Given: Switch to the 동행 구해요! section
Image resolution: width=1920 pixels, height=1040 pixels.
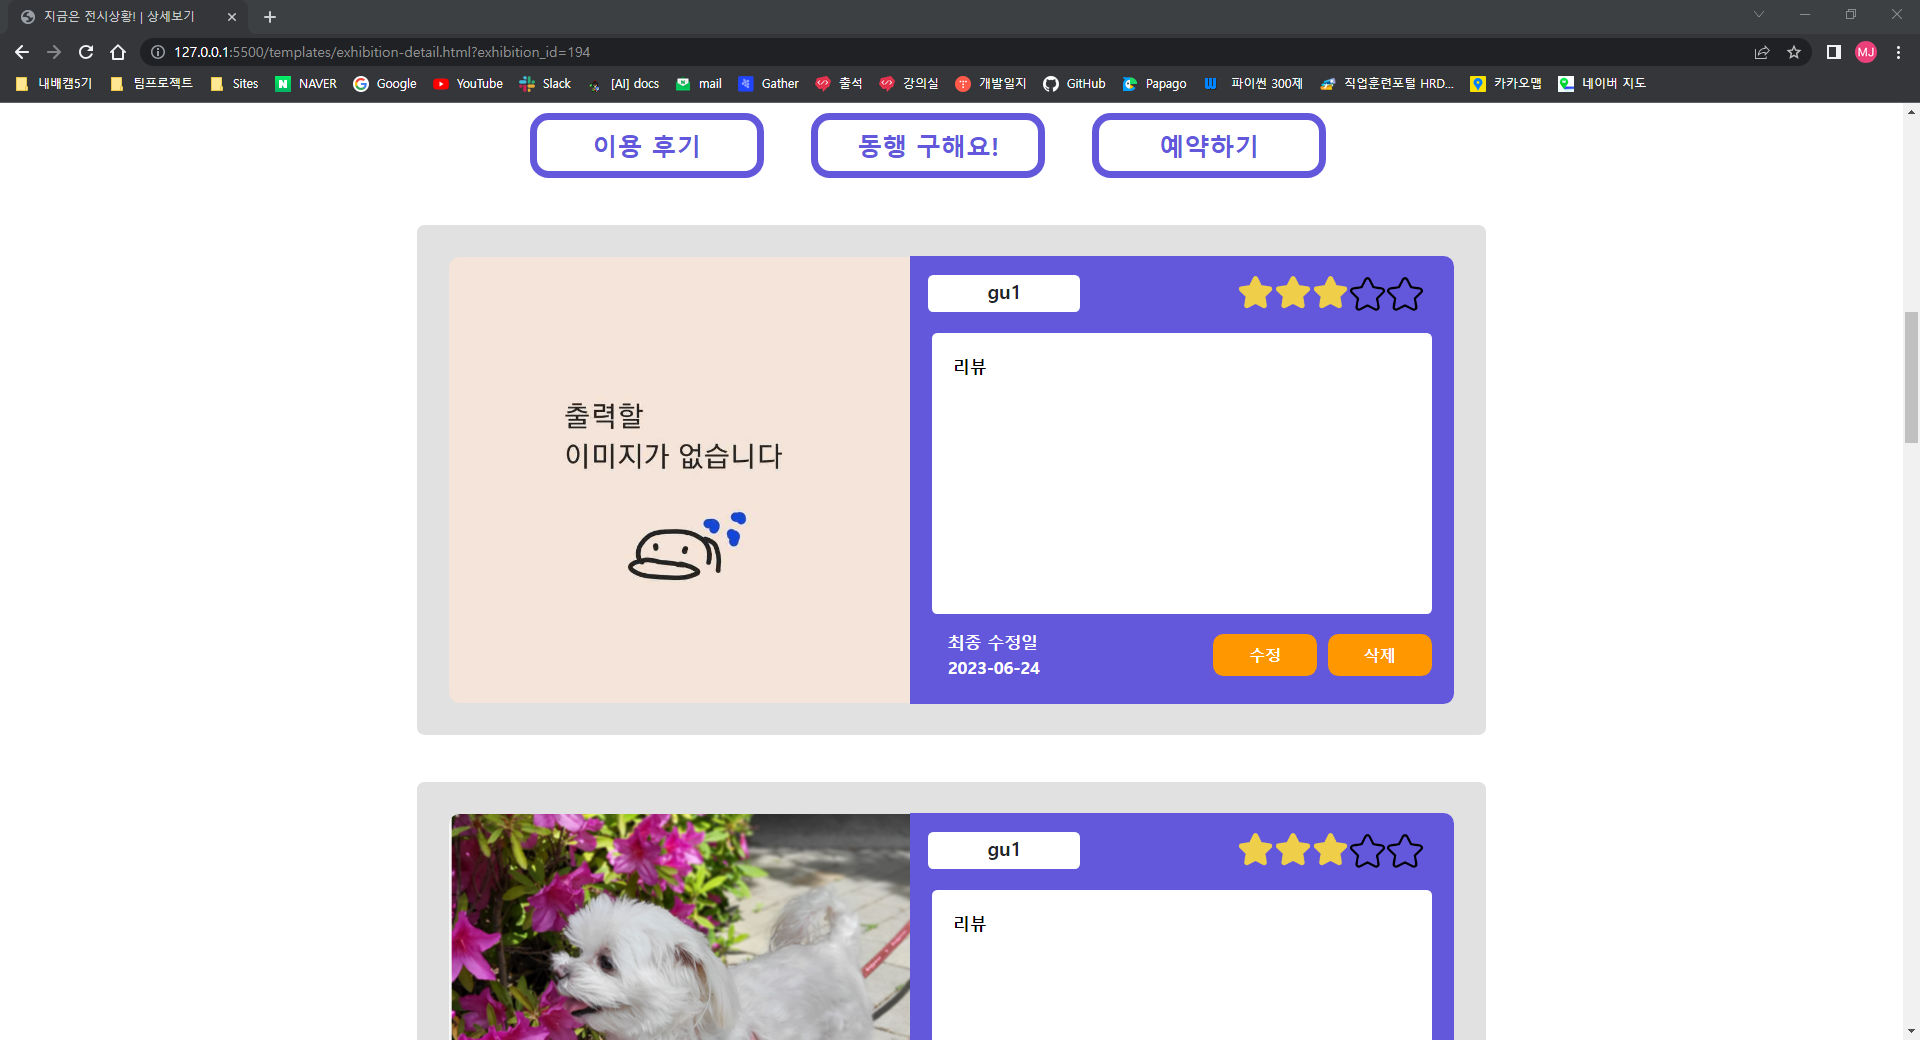Looking at the screenshot, I should (928, 146).
